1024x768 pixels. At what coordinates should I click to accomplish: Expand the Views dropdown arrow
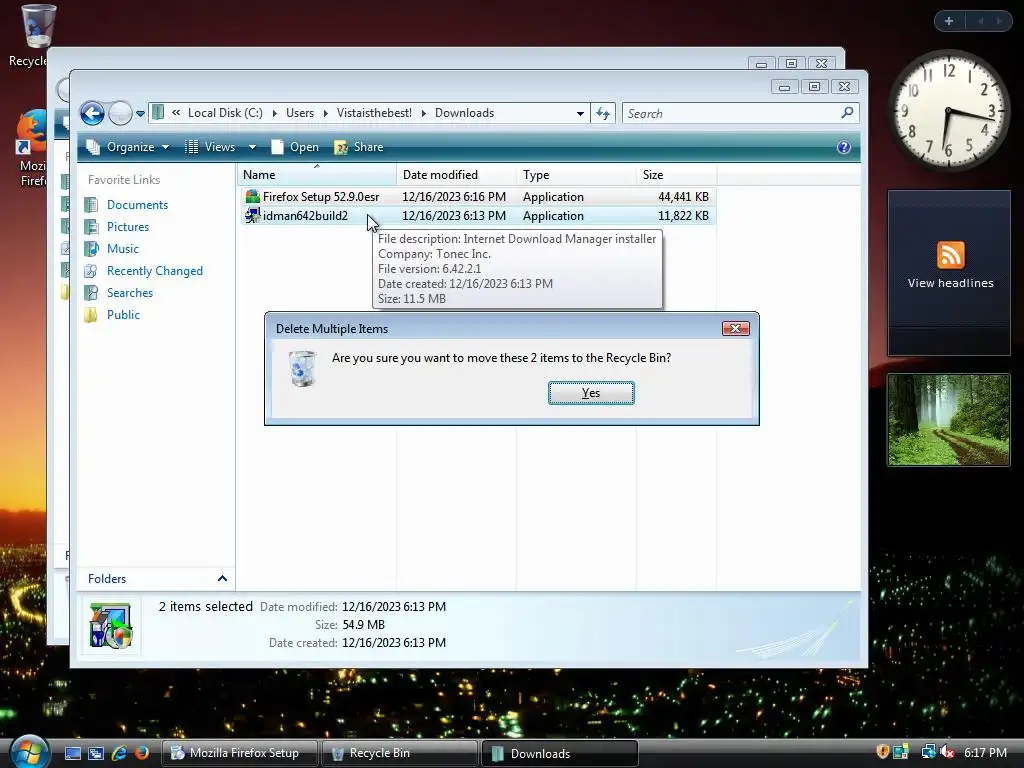click(252, 147)
